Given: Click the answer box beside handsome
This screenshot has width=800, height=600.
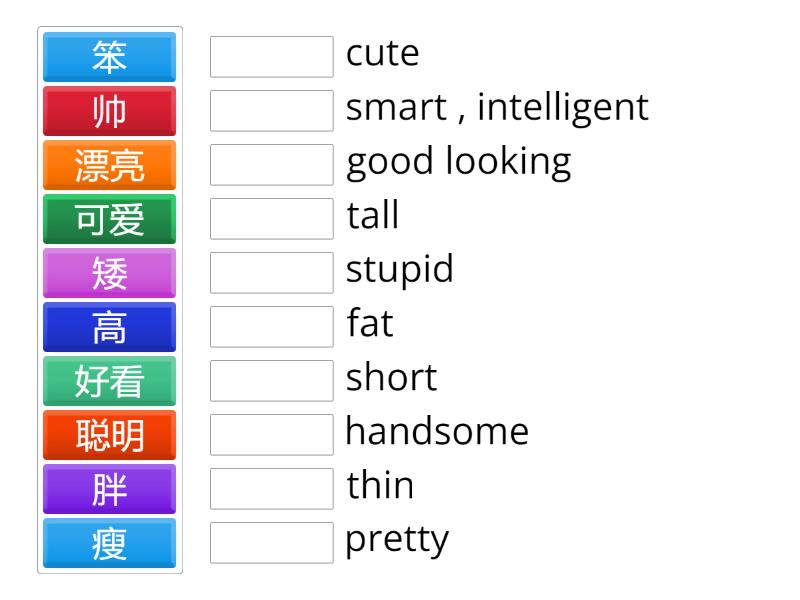Looking at the screenshot, I should 271,435.
